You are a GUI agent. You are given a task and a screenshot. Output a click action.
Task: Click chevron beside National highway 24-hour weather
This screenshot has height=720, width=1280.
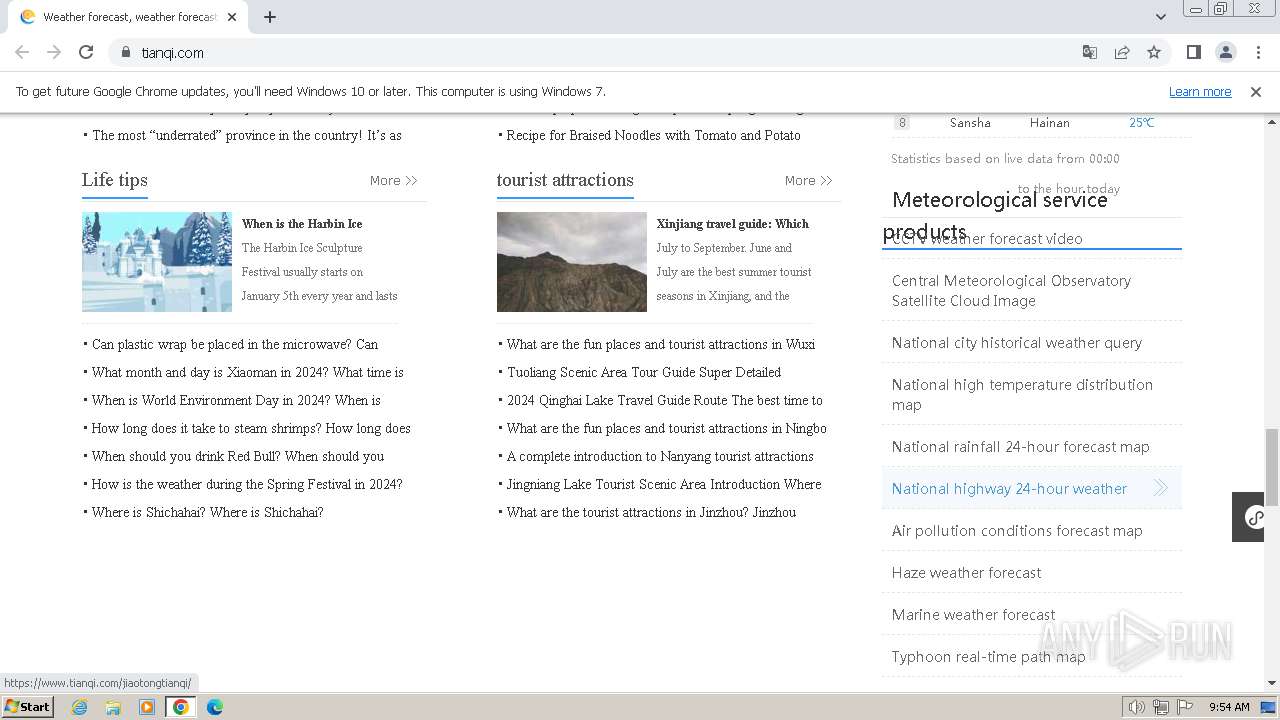pos(1160,488)
